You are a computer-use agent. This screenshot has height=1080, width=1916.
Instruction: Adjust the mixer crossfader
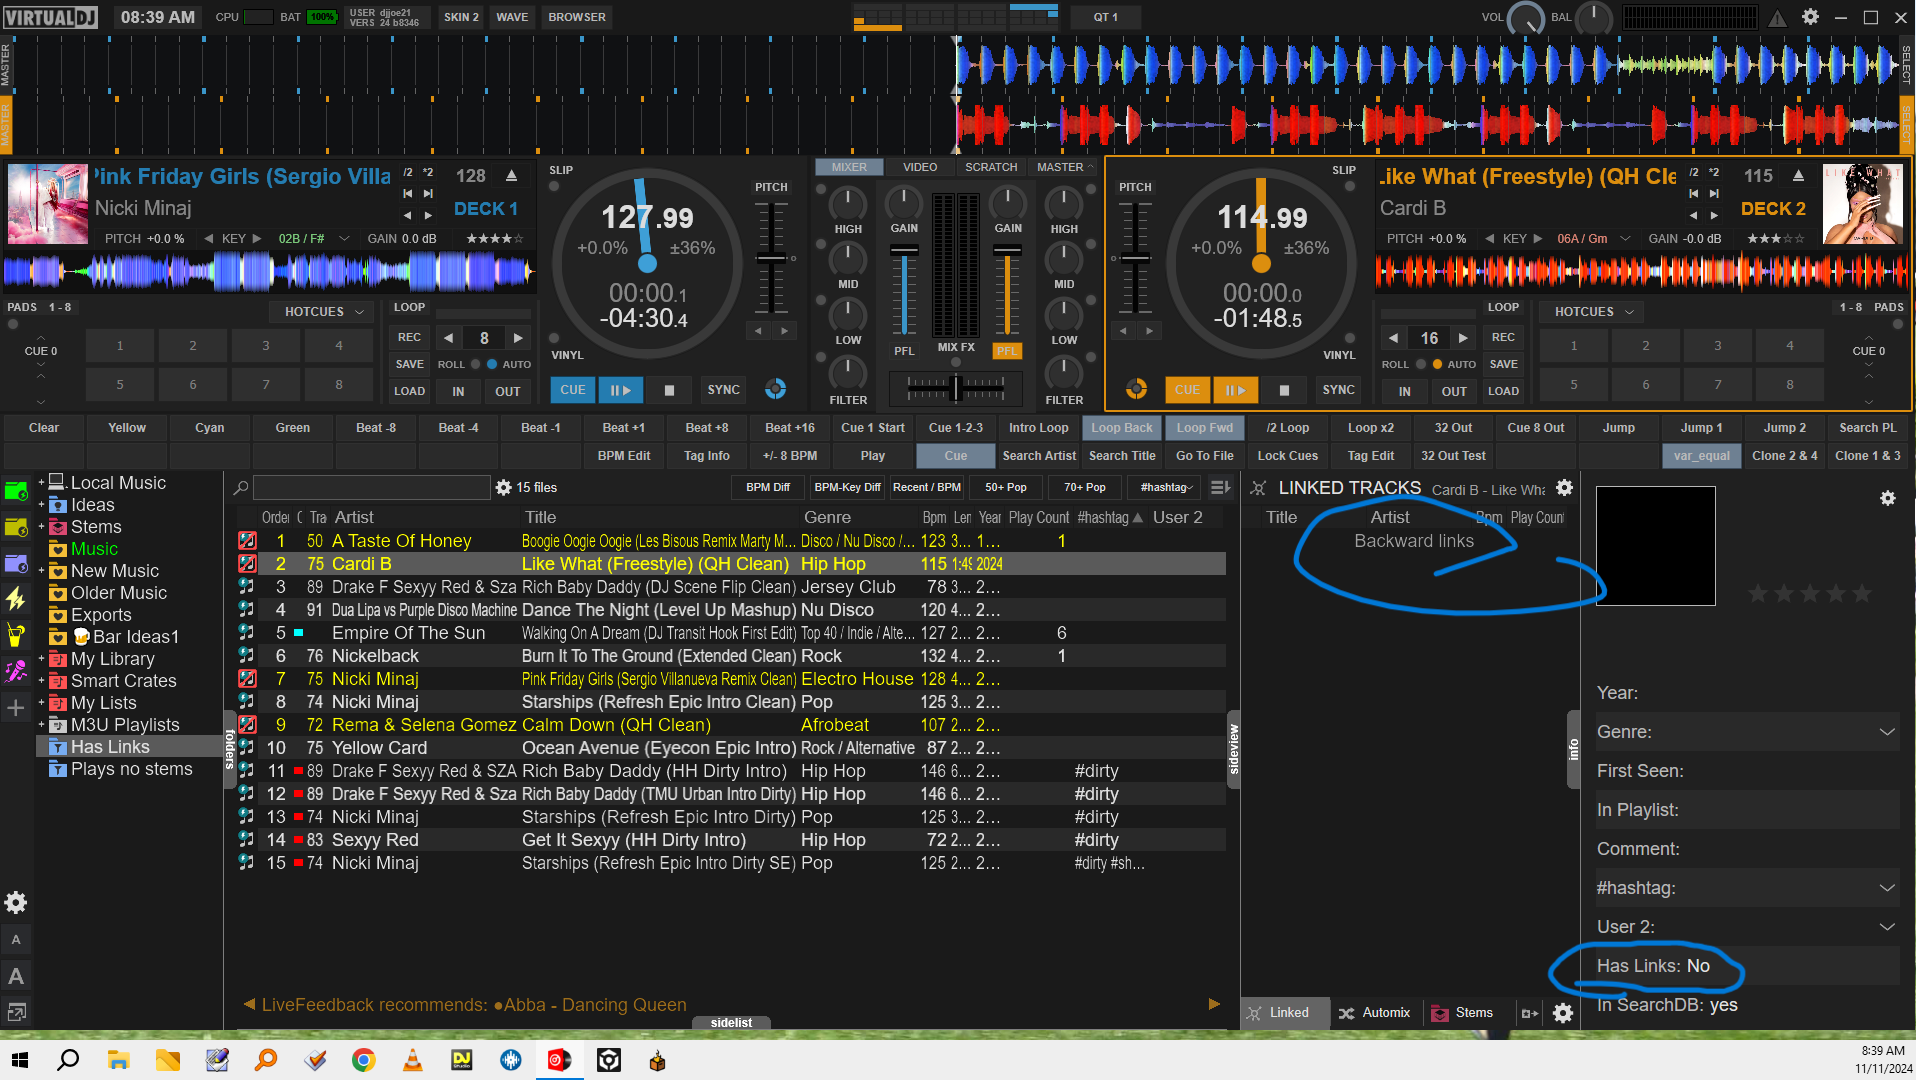[956, 387]
